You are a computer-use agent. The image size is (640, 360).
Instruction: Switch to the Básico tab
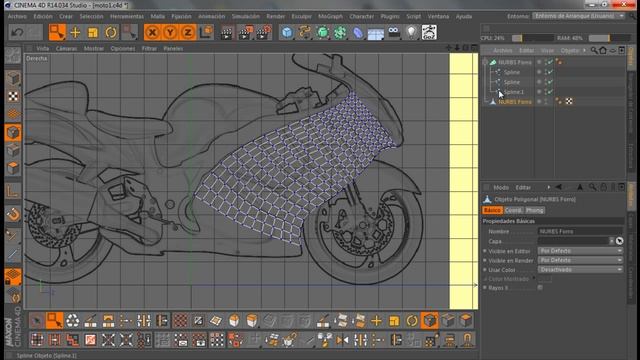click(x=492, y=210)
